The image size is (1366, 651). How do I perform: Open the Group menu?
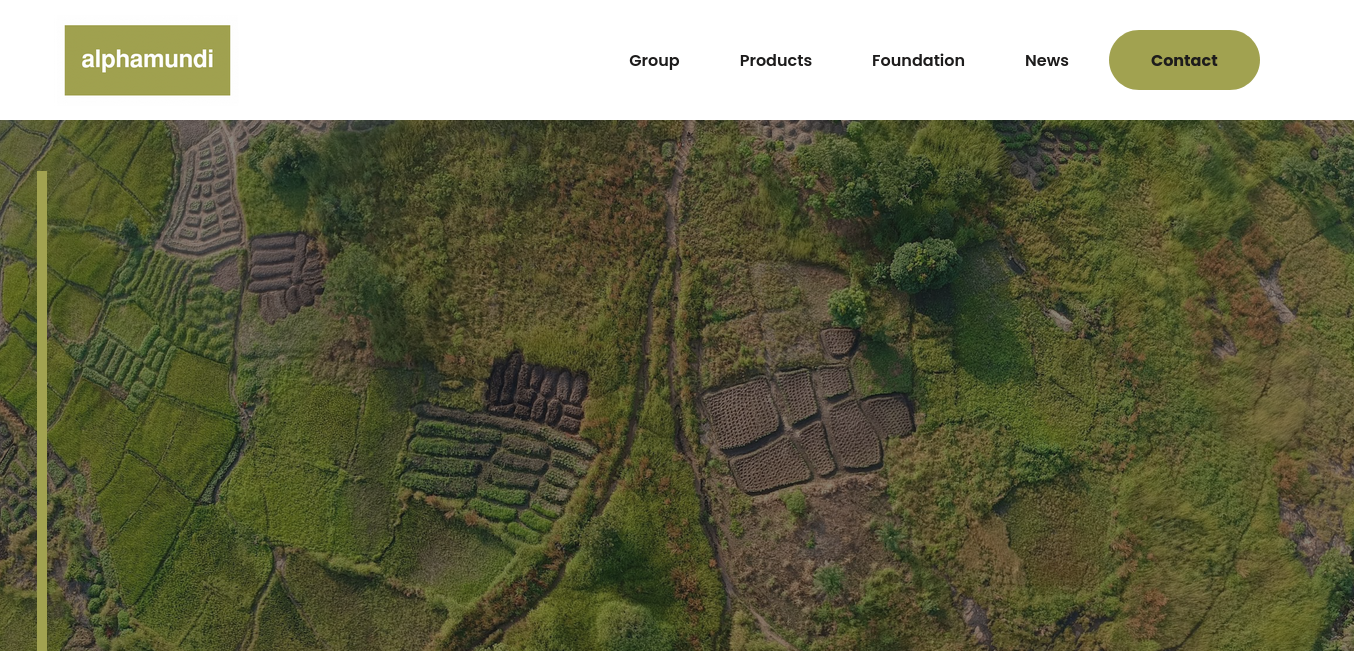[654, 60]
